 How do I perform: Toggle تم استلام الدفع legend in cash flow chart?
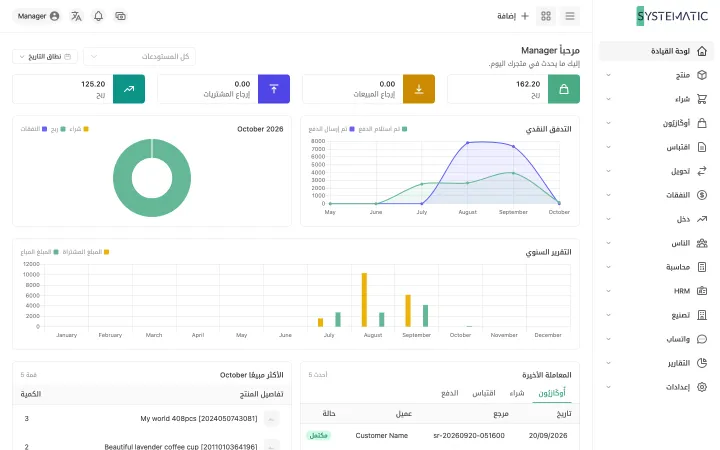(x=382, y=129)
